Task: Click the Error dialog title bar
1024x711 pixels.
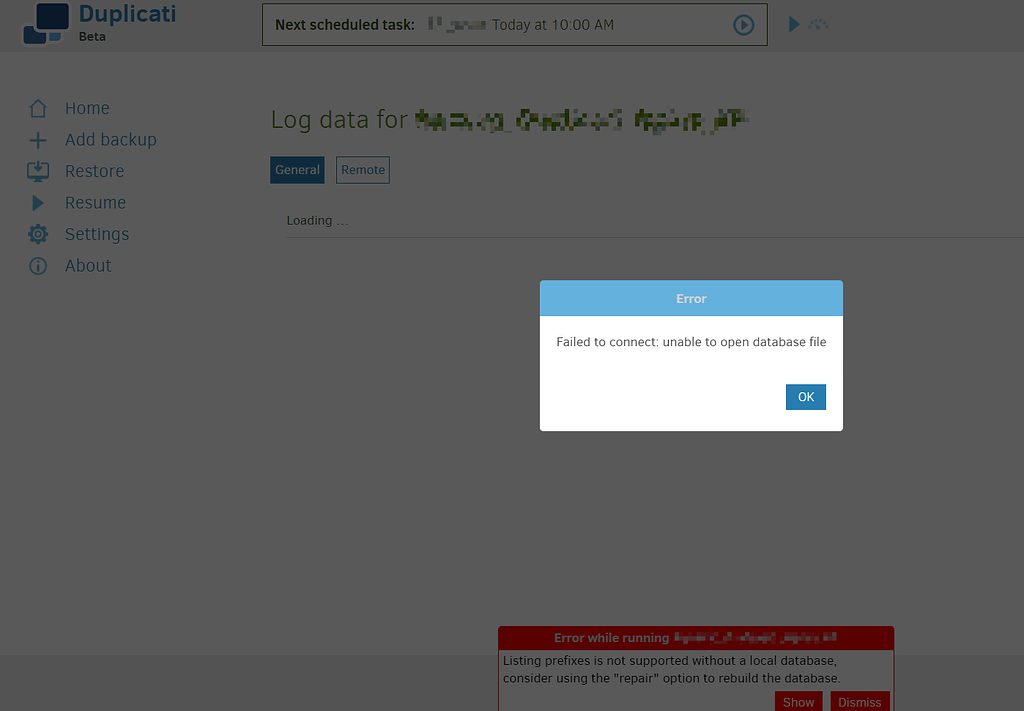Action: click(x=691, y=298)
